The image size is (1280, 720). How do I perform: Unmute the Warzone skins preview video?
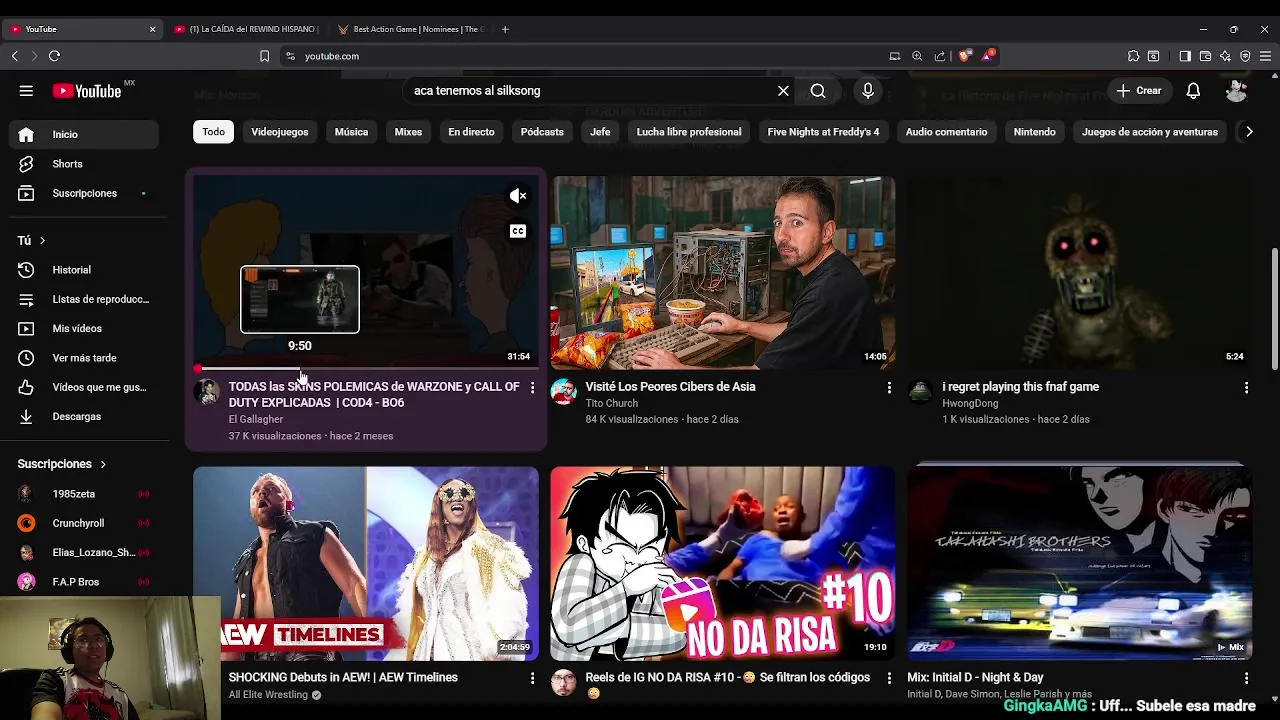pyautogui.click(x=518, y=196)
